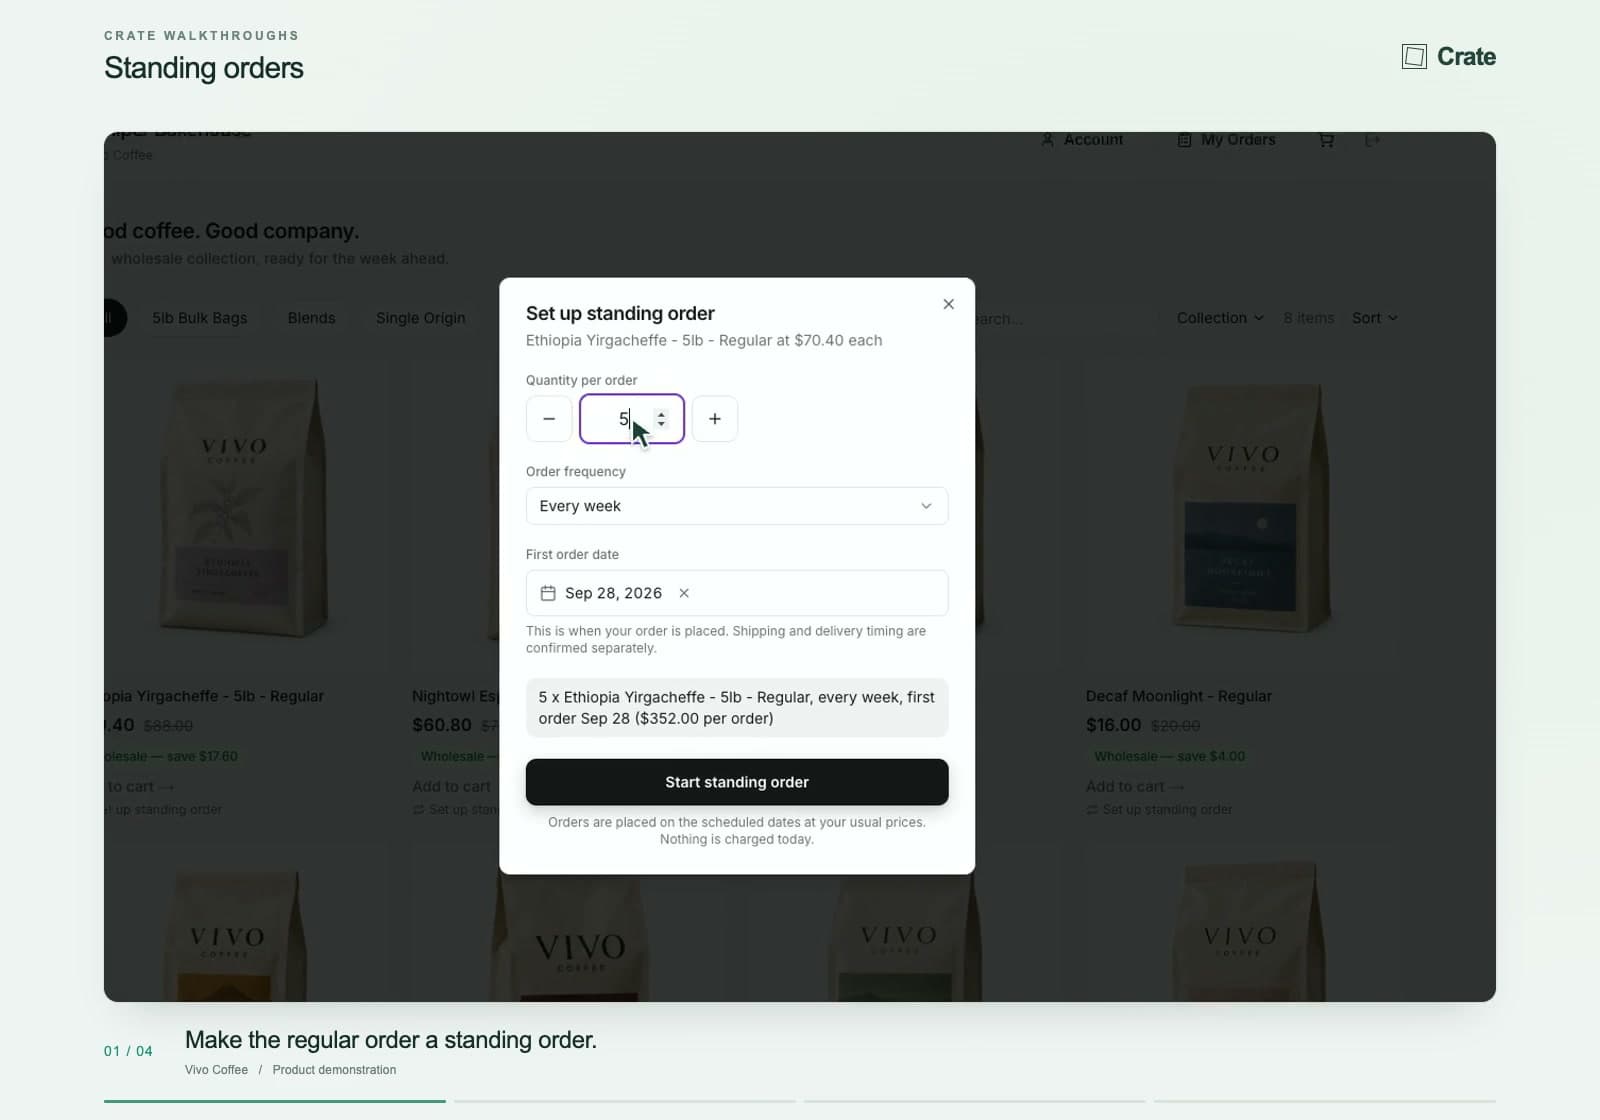Click the Account person icon
Viewport: 1600px width, 1120px height.
point(1047,140)
